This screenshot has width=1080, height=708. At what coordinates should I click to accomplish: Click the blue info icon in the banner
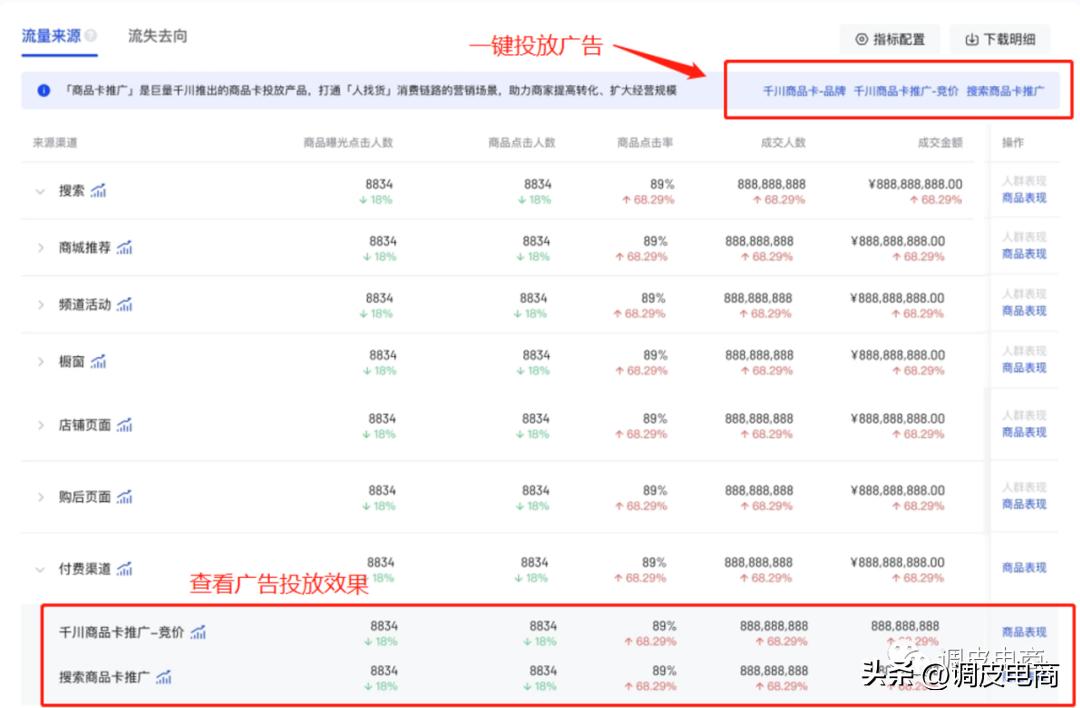pyautogui.click(x=43, y=90)
